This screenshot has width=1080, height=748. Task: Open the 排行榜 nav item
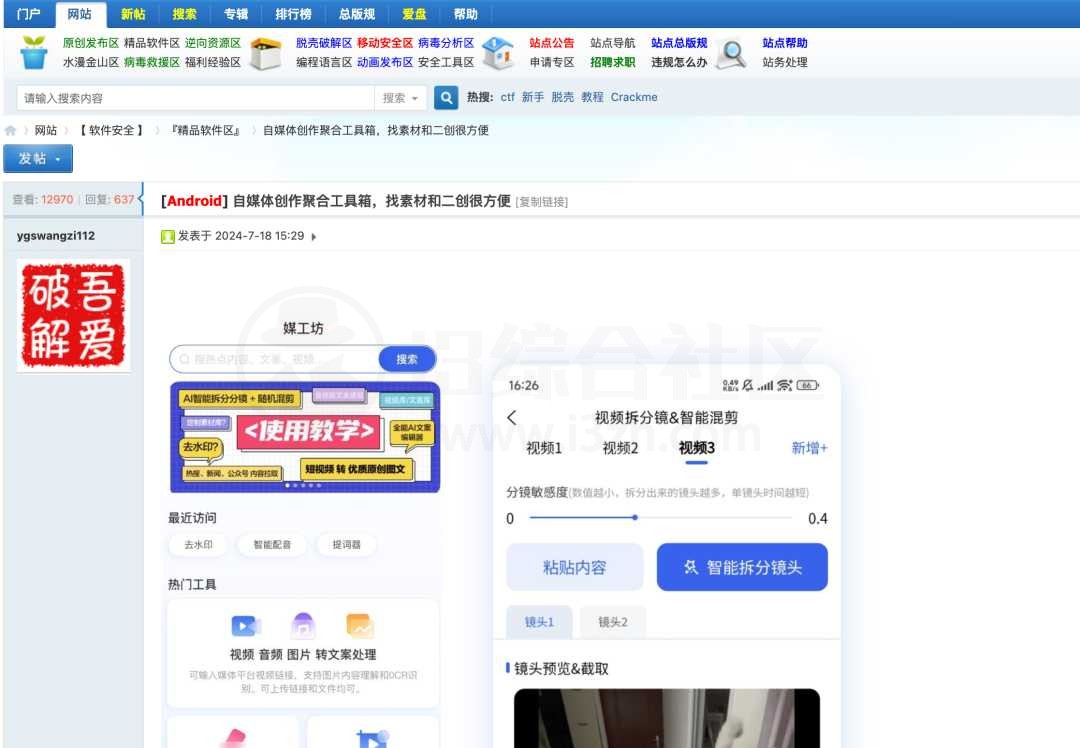pyautogui.click(x=293, y=14)
